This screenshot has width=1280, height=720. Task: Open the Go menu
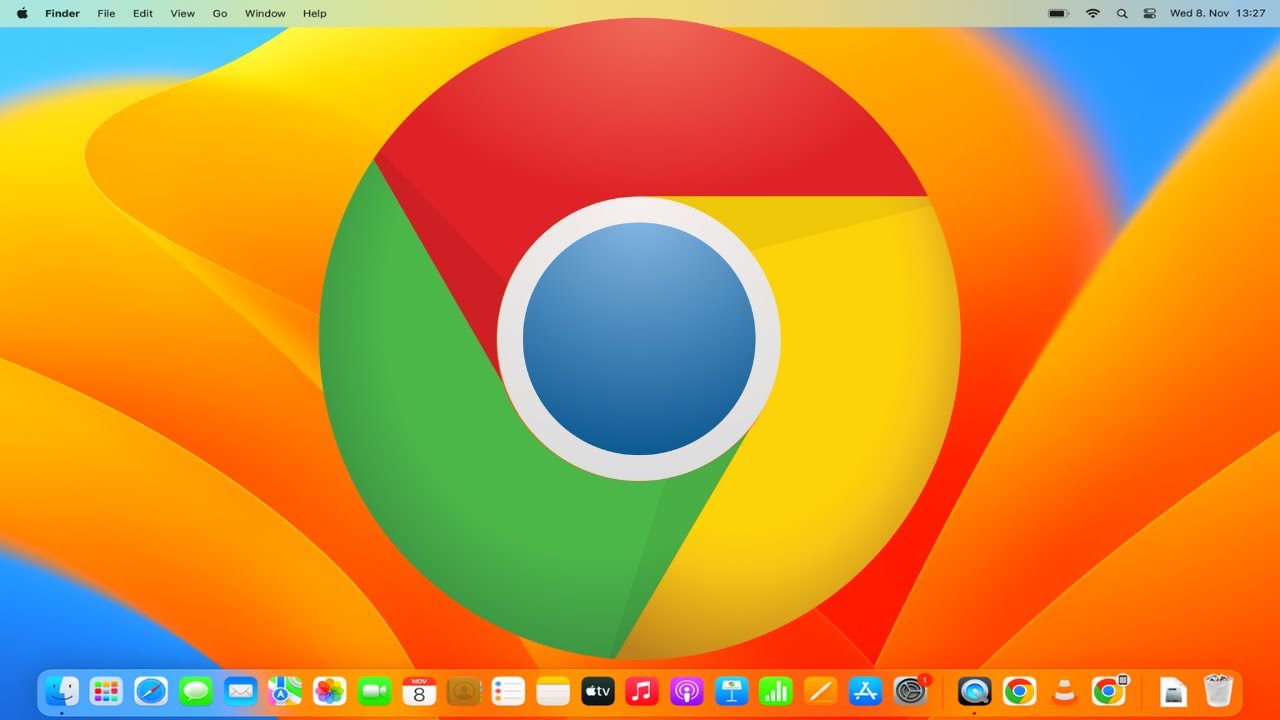point(220,13)
